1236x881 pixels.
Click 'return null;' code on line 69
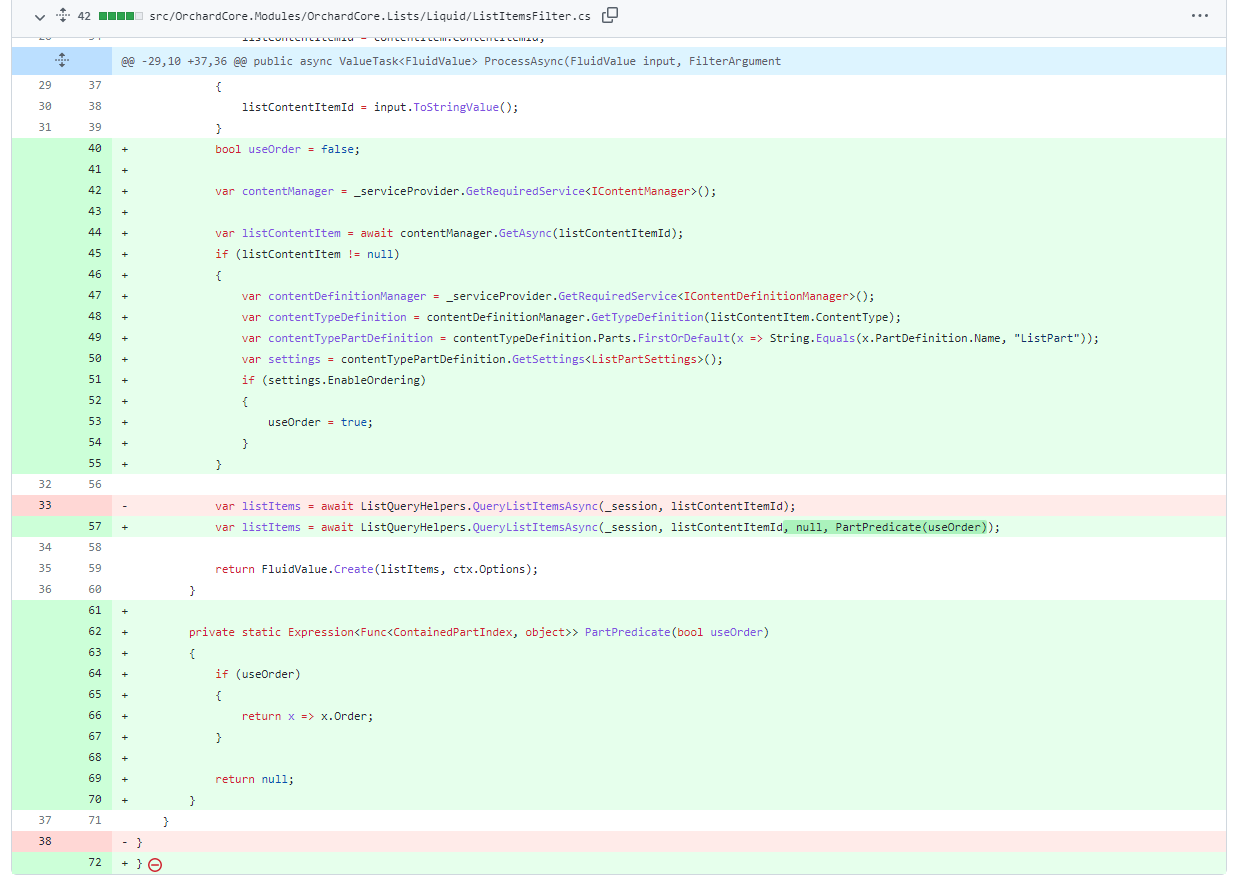pos(255,779)
